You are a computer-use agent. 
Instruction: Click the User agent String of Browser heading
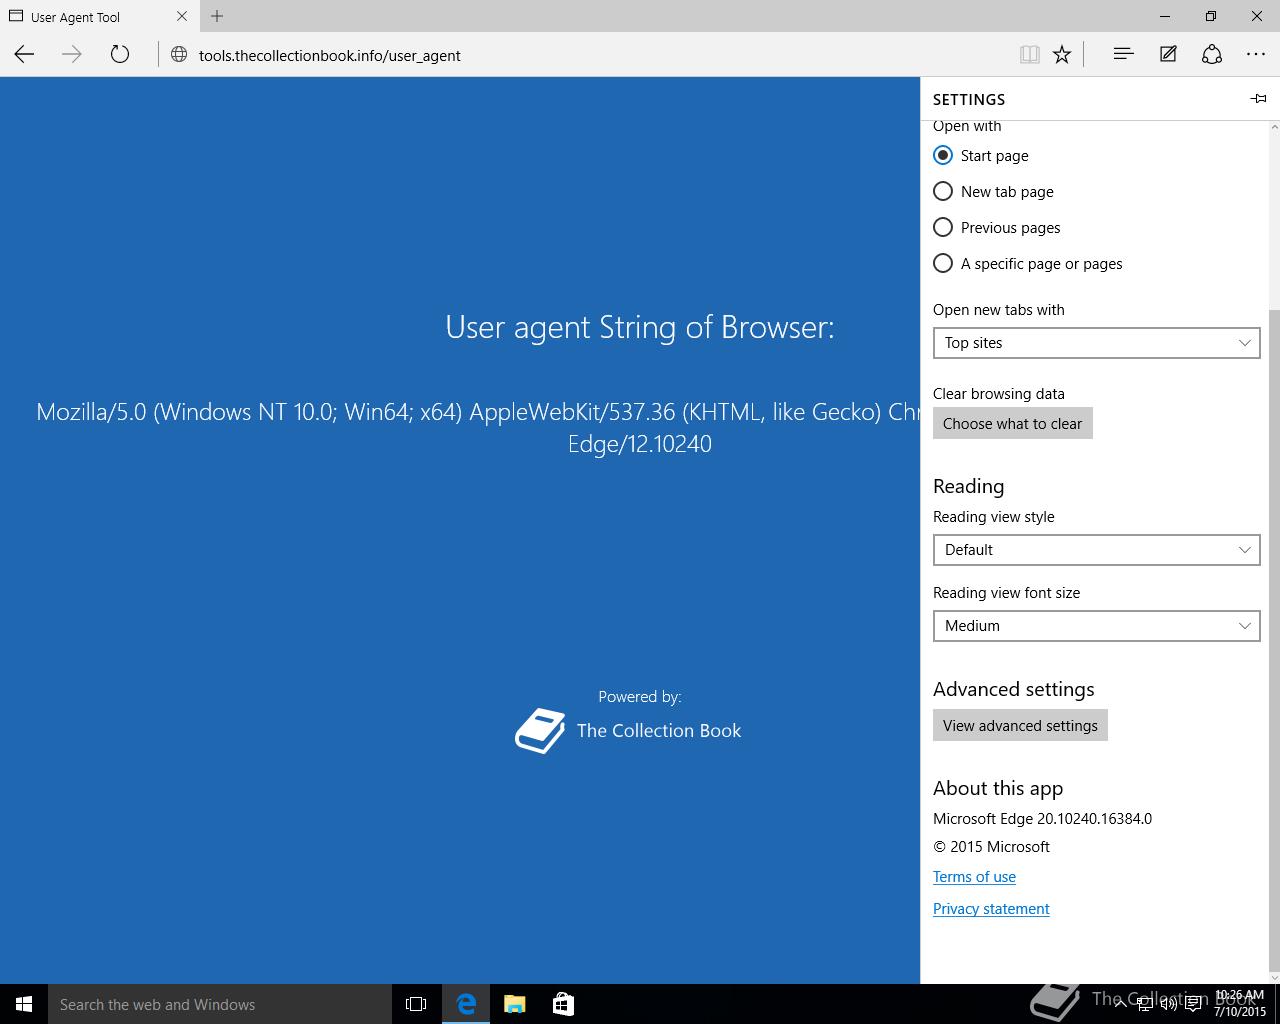(640, 327)
